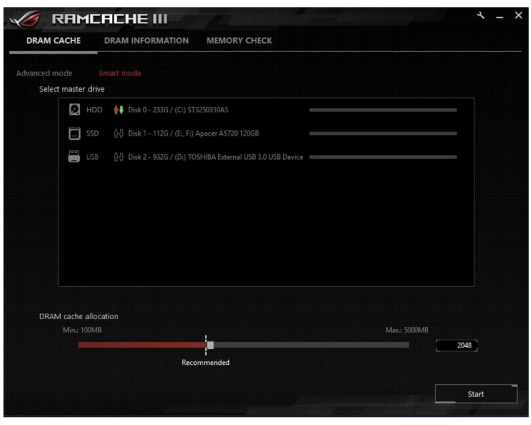Switch to Advanced mode
This screenshot has height=425, width=531.
(44, 73)
